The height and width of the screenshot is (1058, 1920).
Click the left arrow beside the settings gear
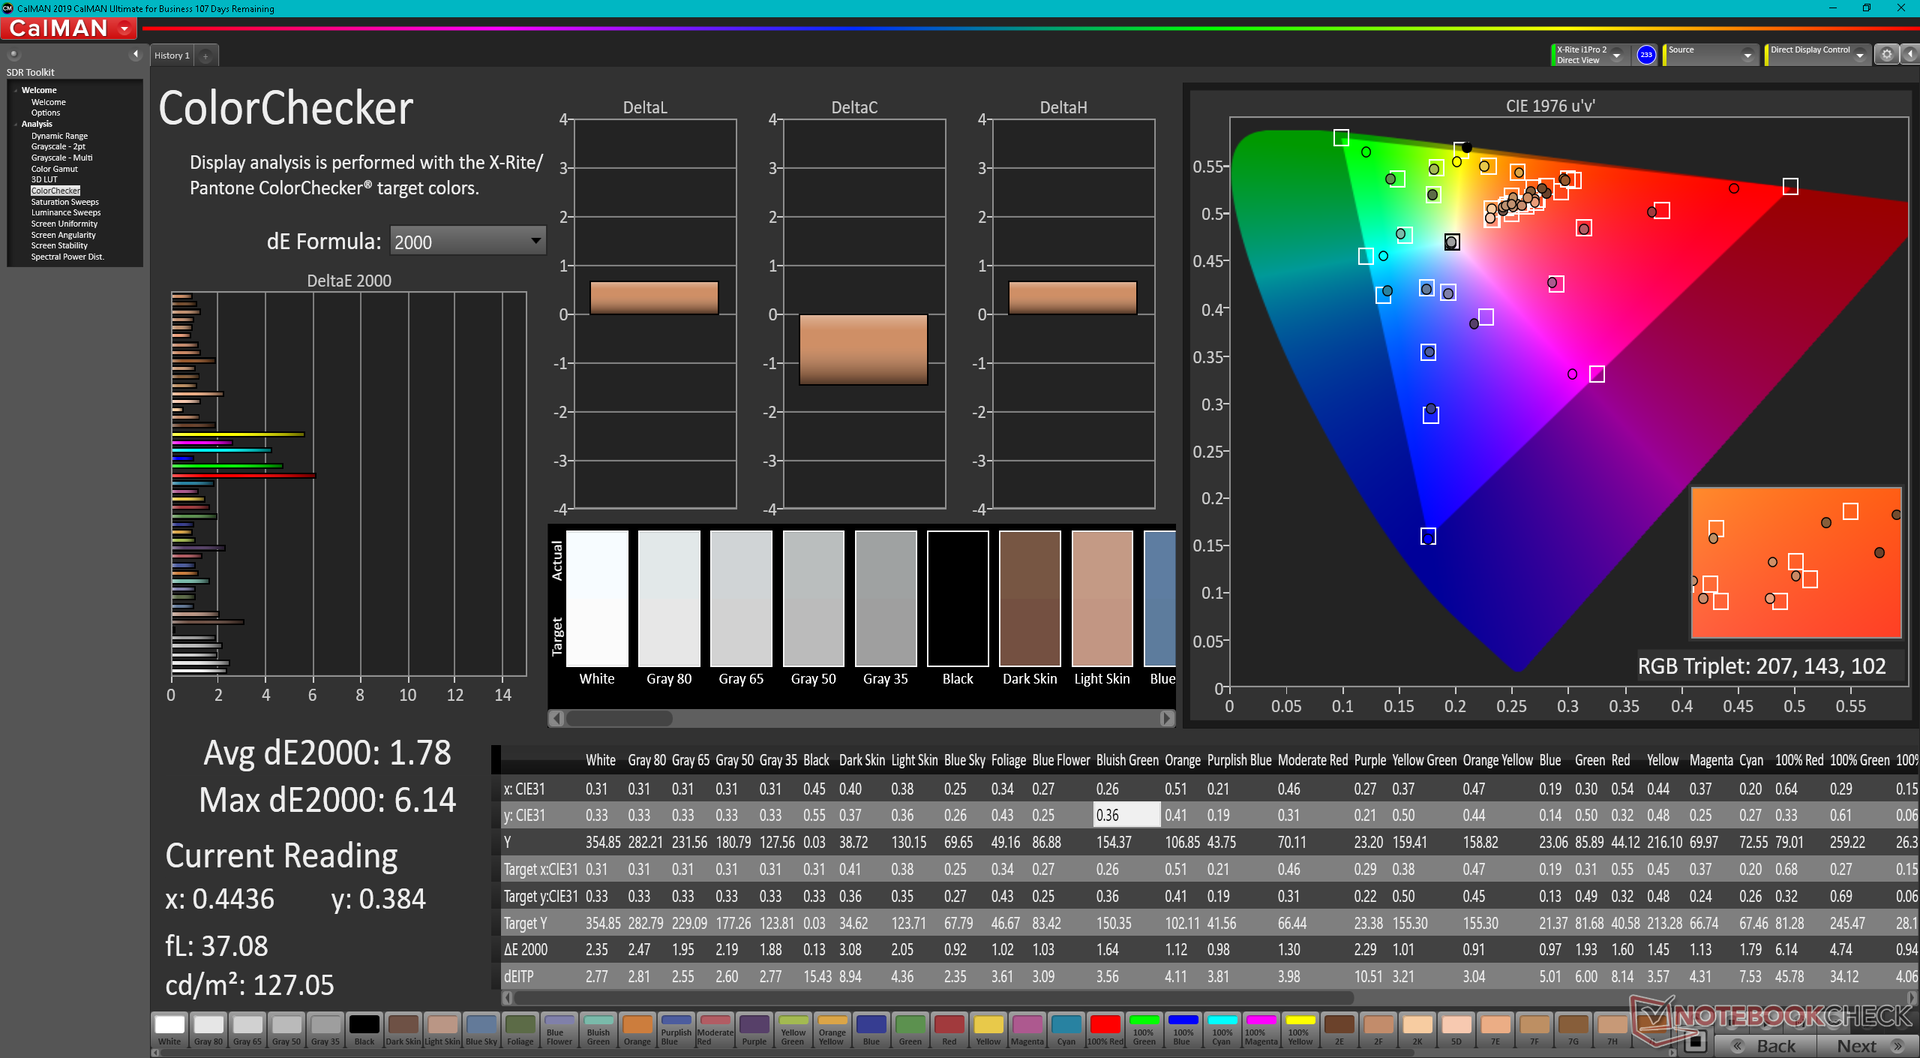point(1908,54)
